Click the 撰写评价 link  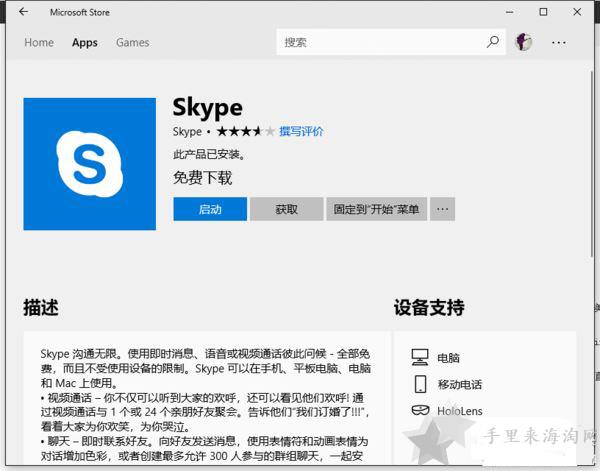[x=301, y=131]
